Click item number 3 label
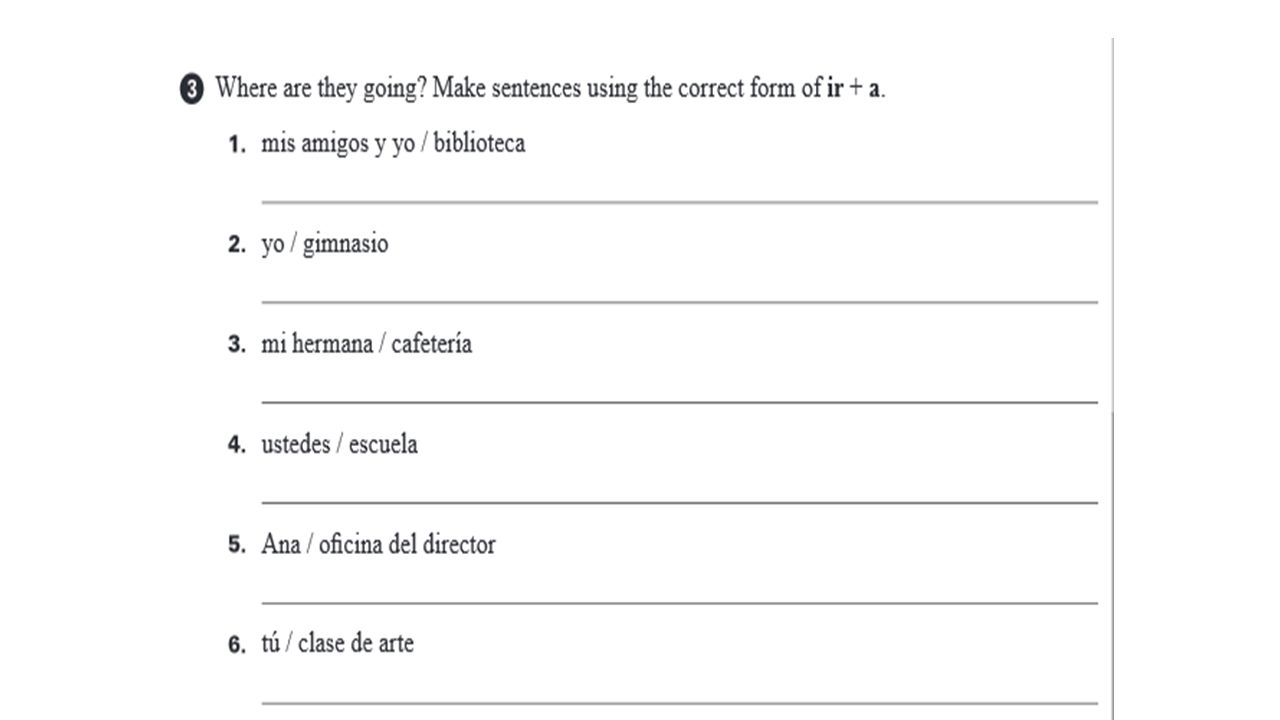The image size is (1280, 720). coord(236,345)
